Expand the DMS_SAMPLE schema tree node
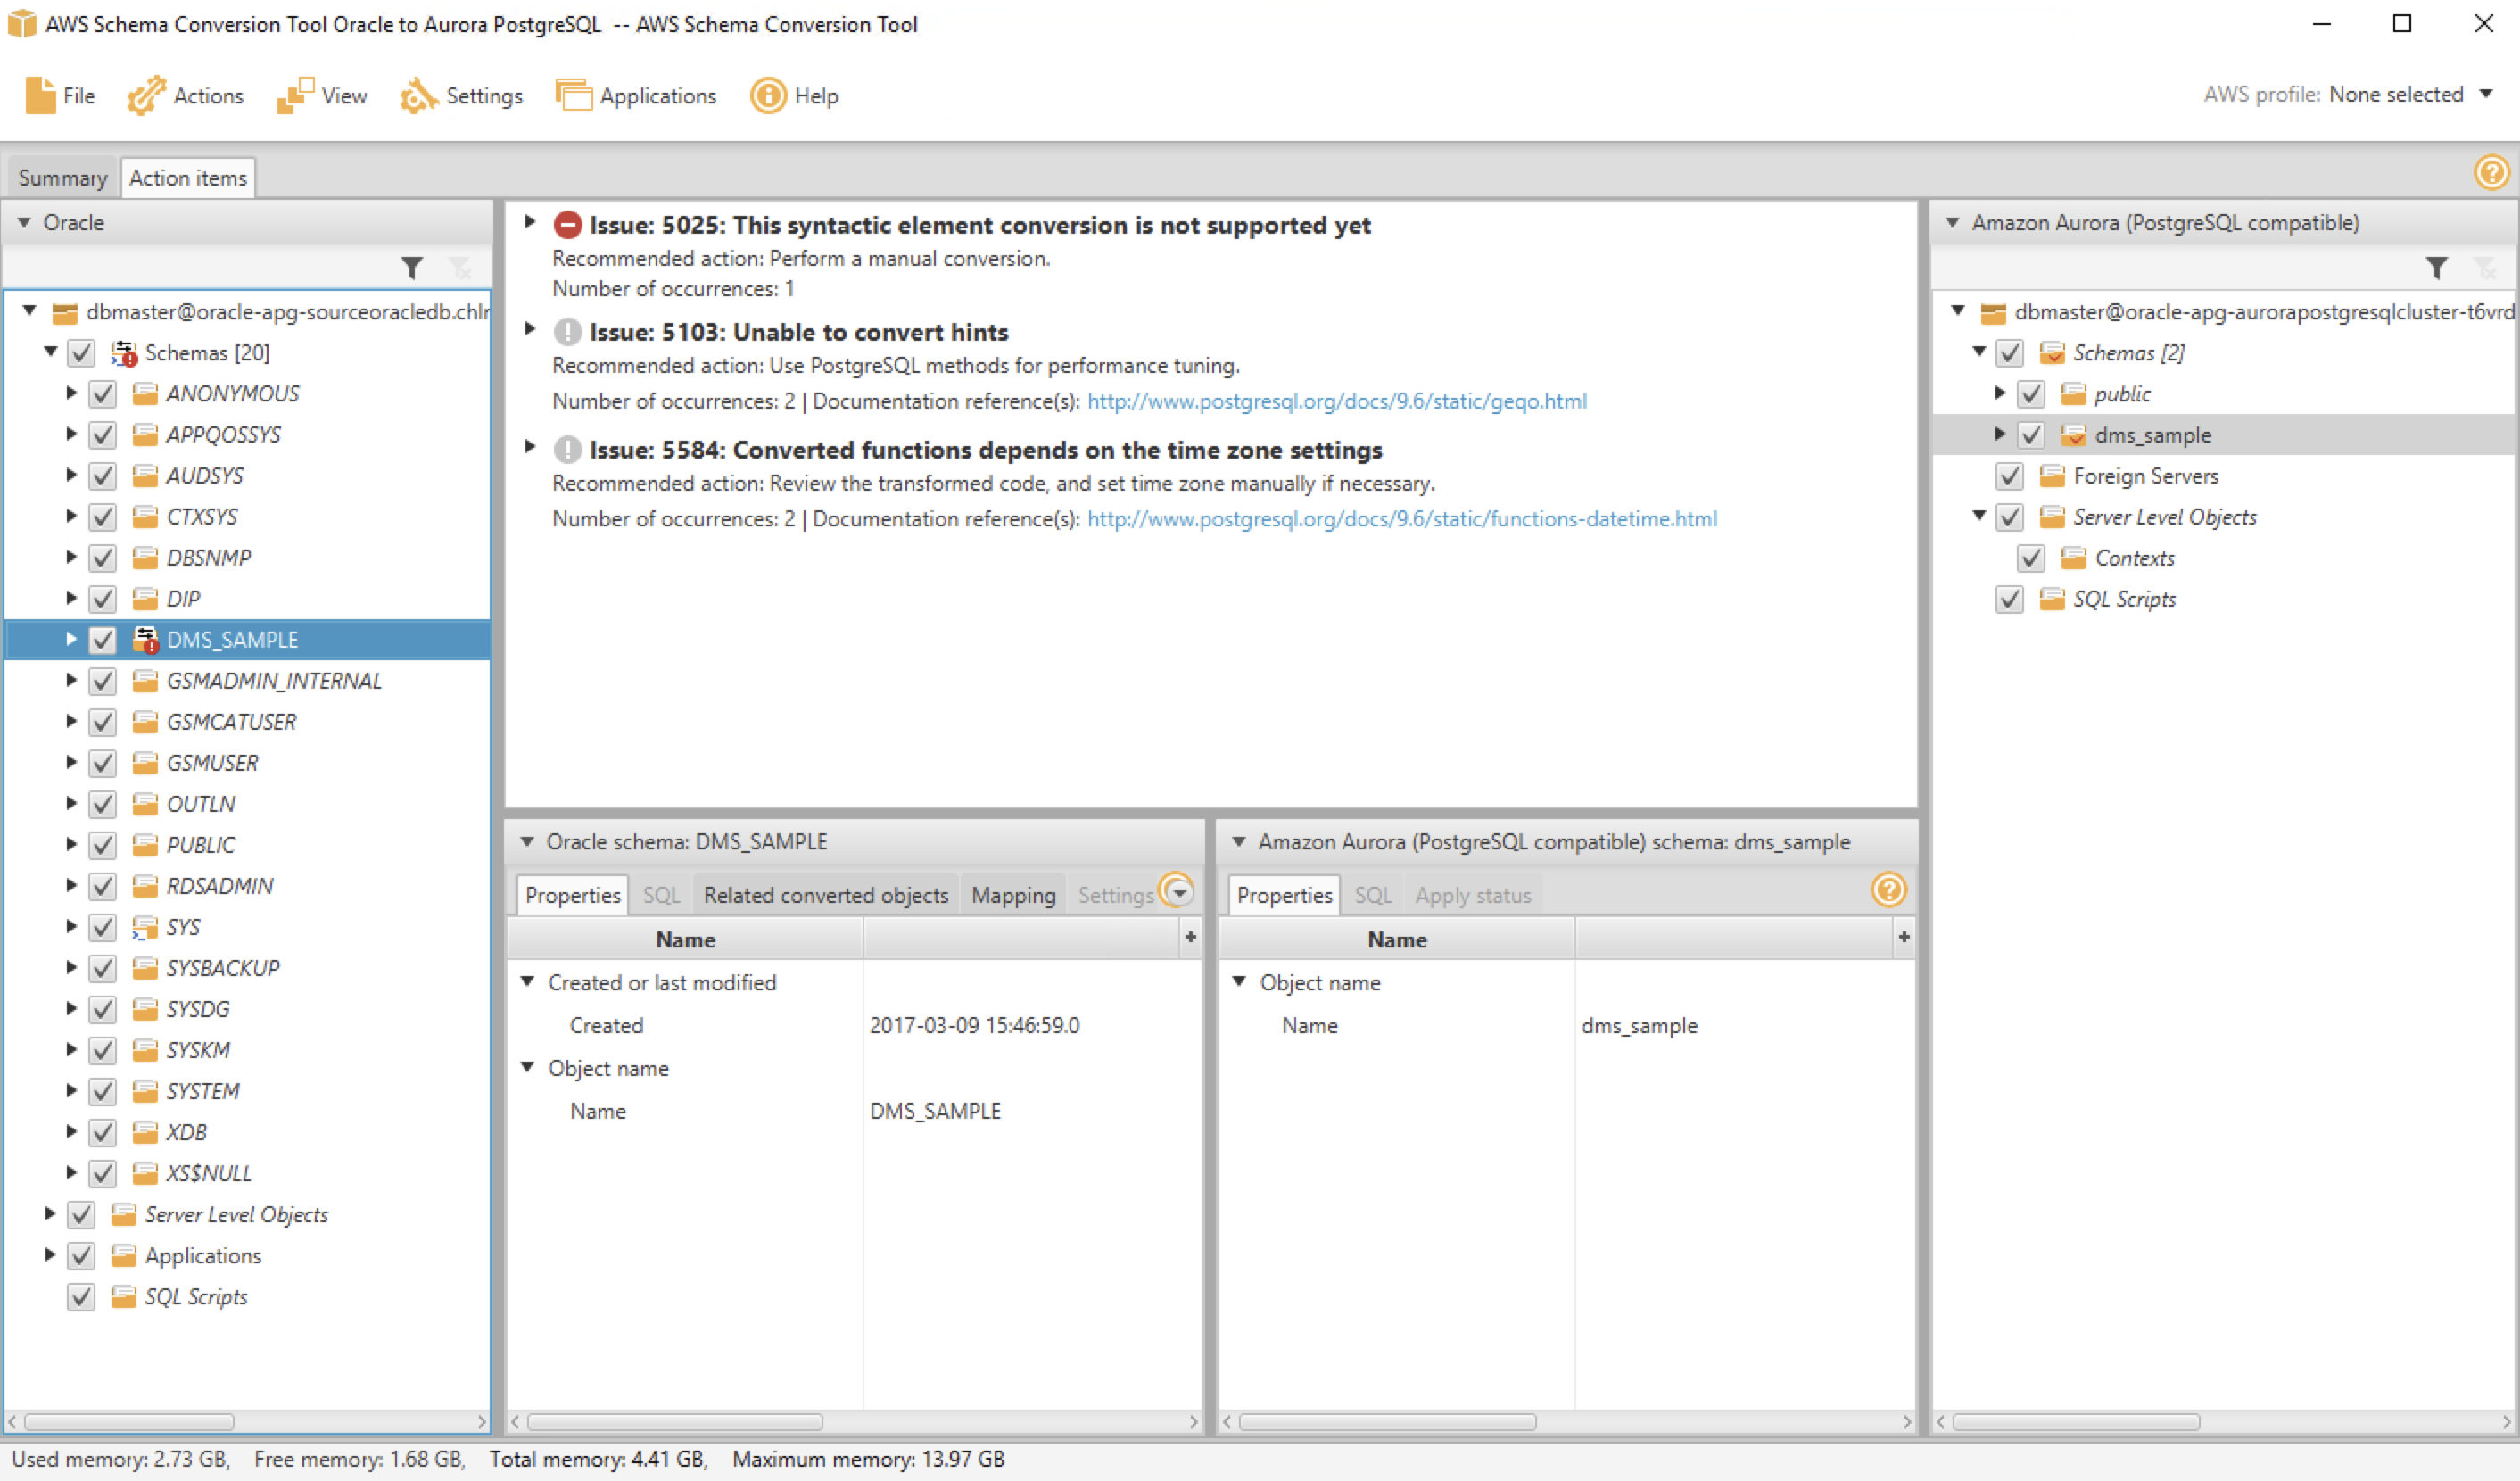The height and width of the screenshot is (1481, 2520). click(x=71, y=639)
